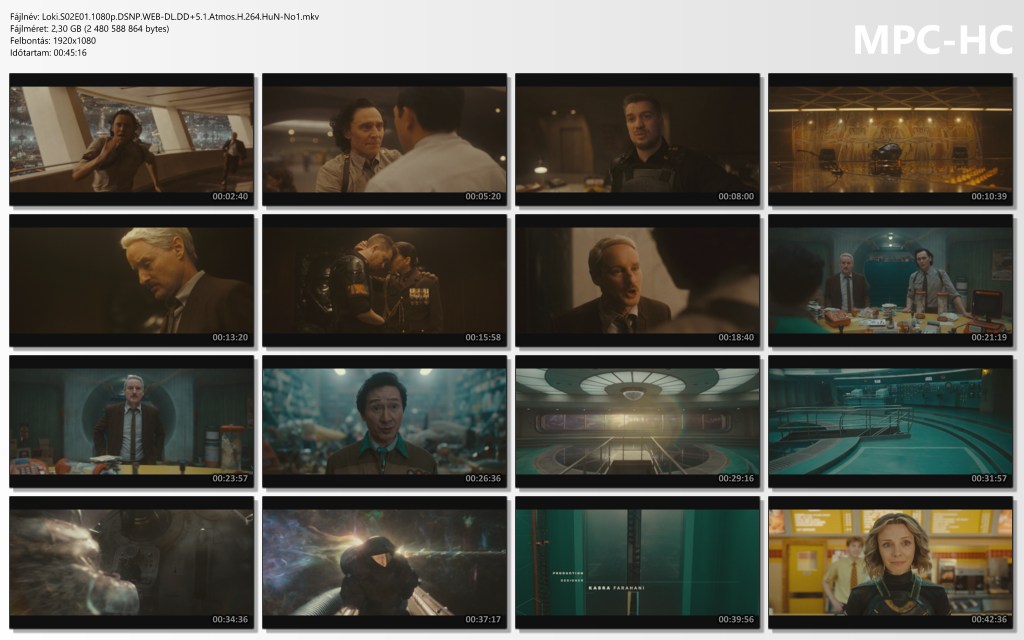Select the thumbnail at 00:23:57

[131, 421]
